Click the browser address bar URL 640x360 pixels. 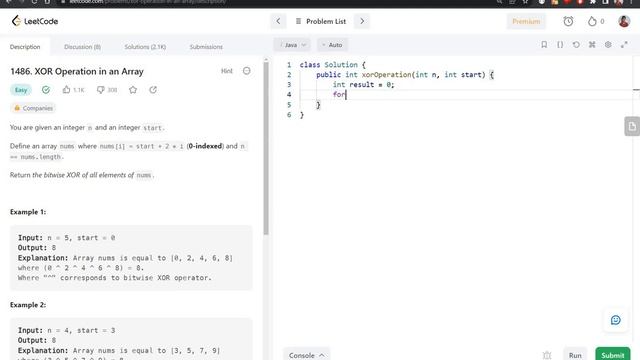pos(147,2)
